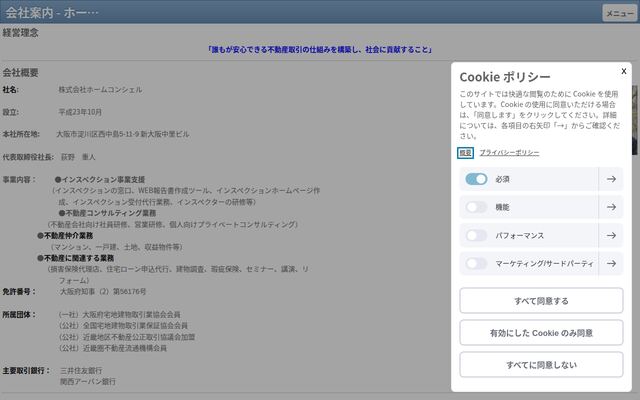Enable the 機能 cookie switch
Viewport: 640px width, 400px height.
(476, 207)
